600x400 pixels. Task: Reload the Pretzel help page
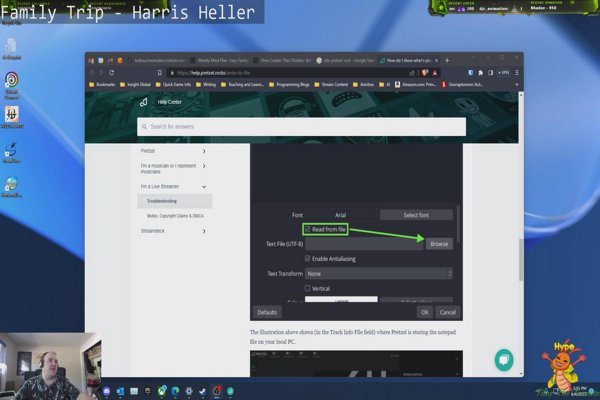111,73
